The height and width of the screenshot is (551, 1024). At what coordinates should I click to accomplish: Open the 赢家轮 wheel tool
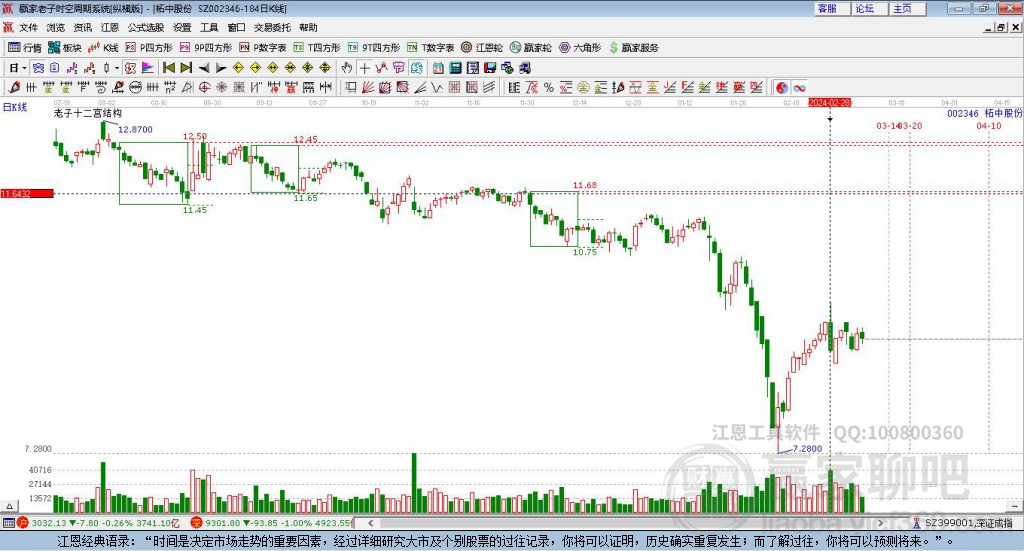tap(530, 48)
